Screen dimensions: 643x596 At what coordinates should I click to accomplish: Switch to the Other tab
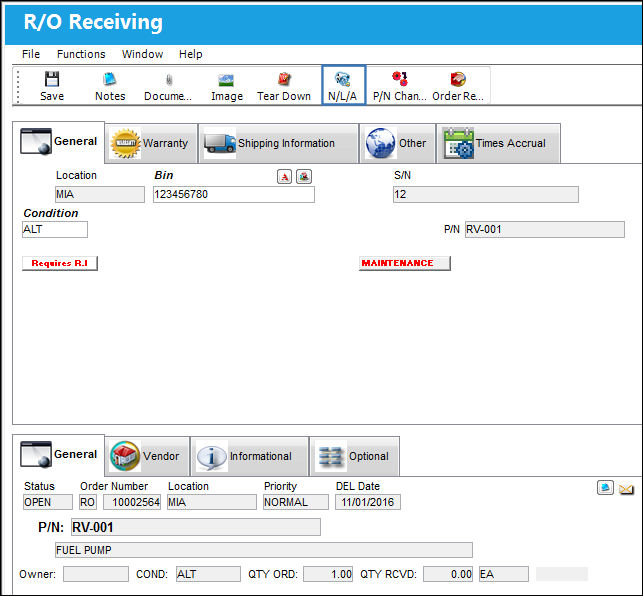(397, 144)
